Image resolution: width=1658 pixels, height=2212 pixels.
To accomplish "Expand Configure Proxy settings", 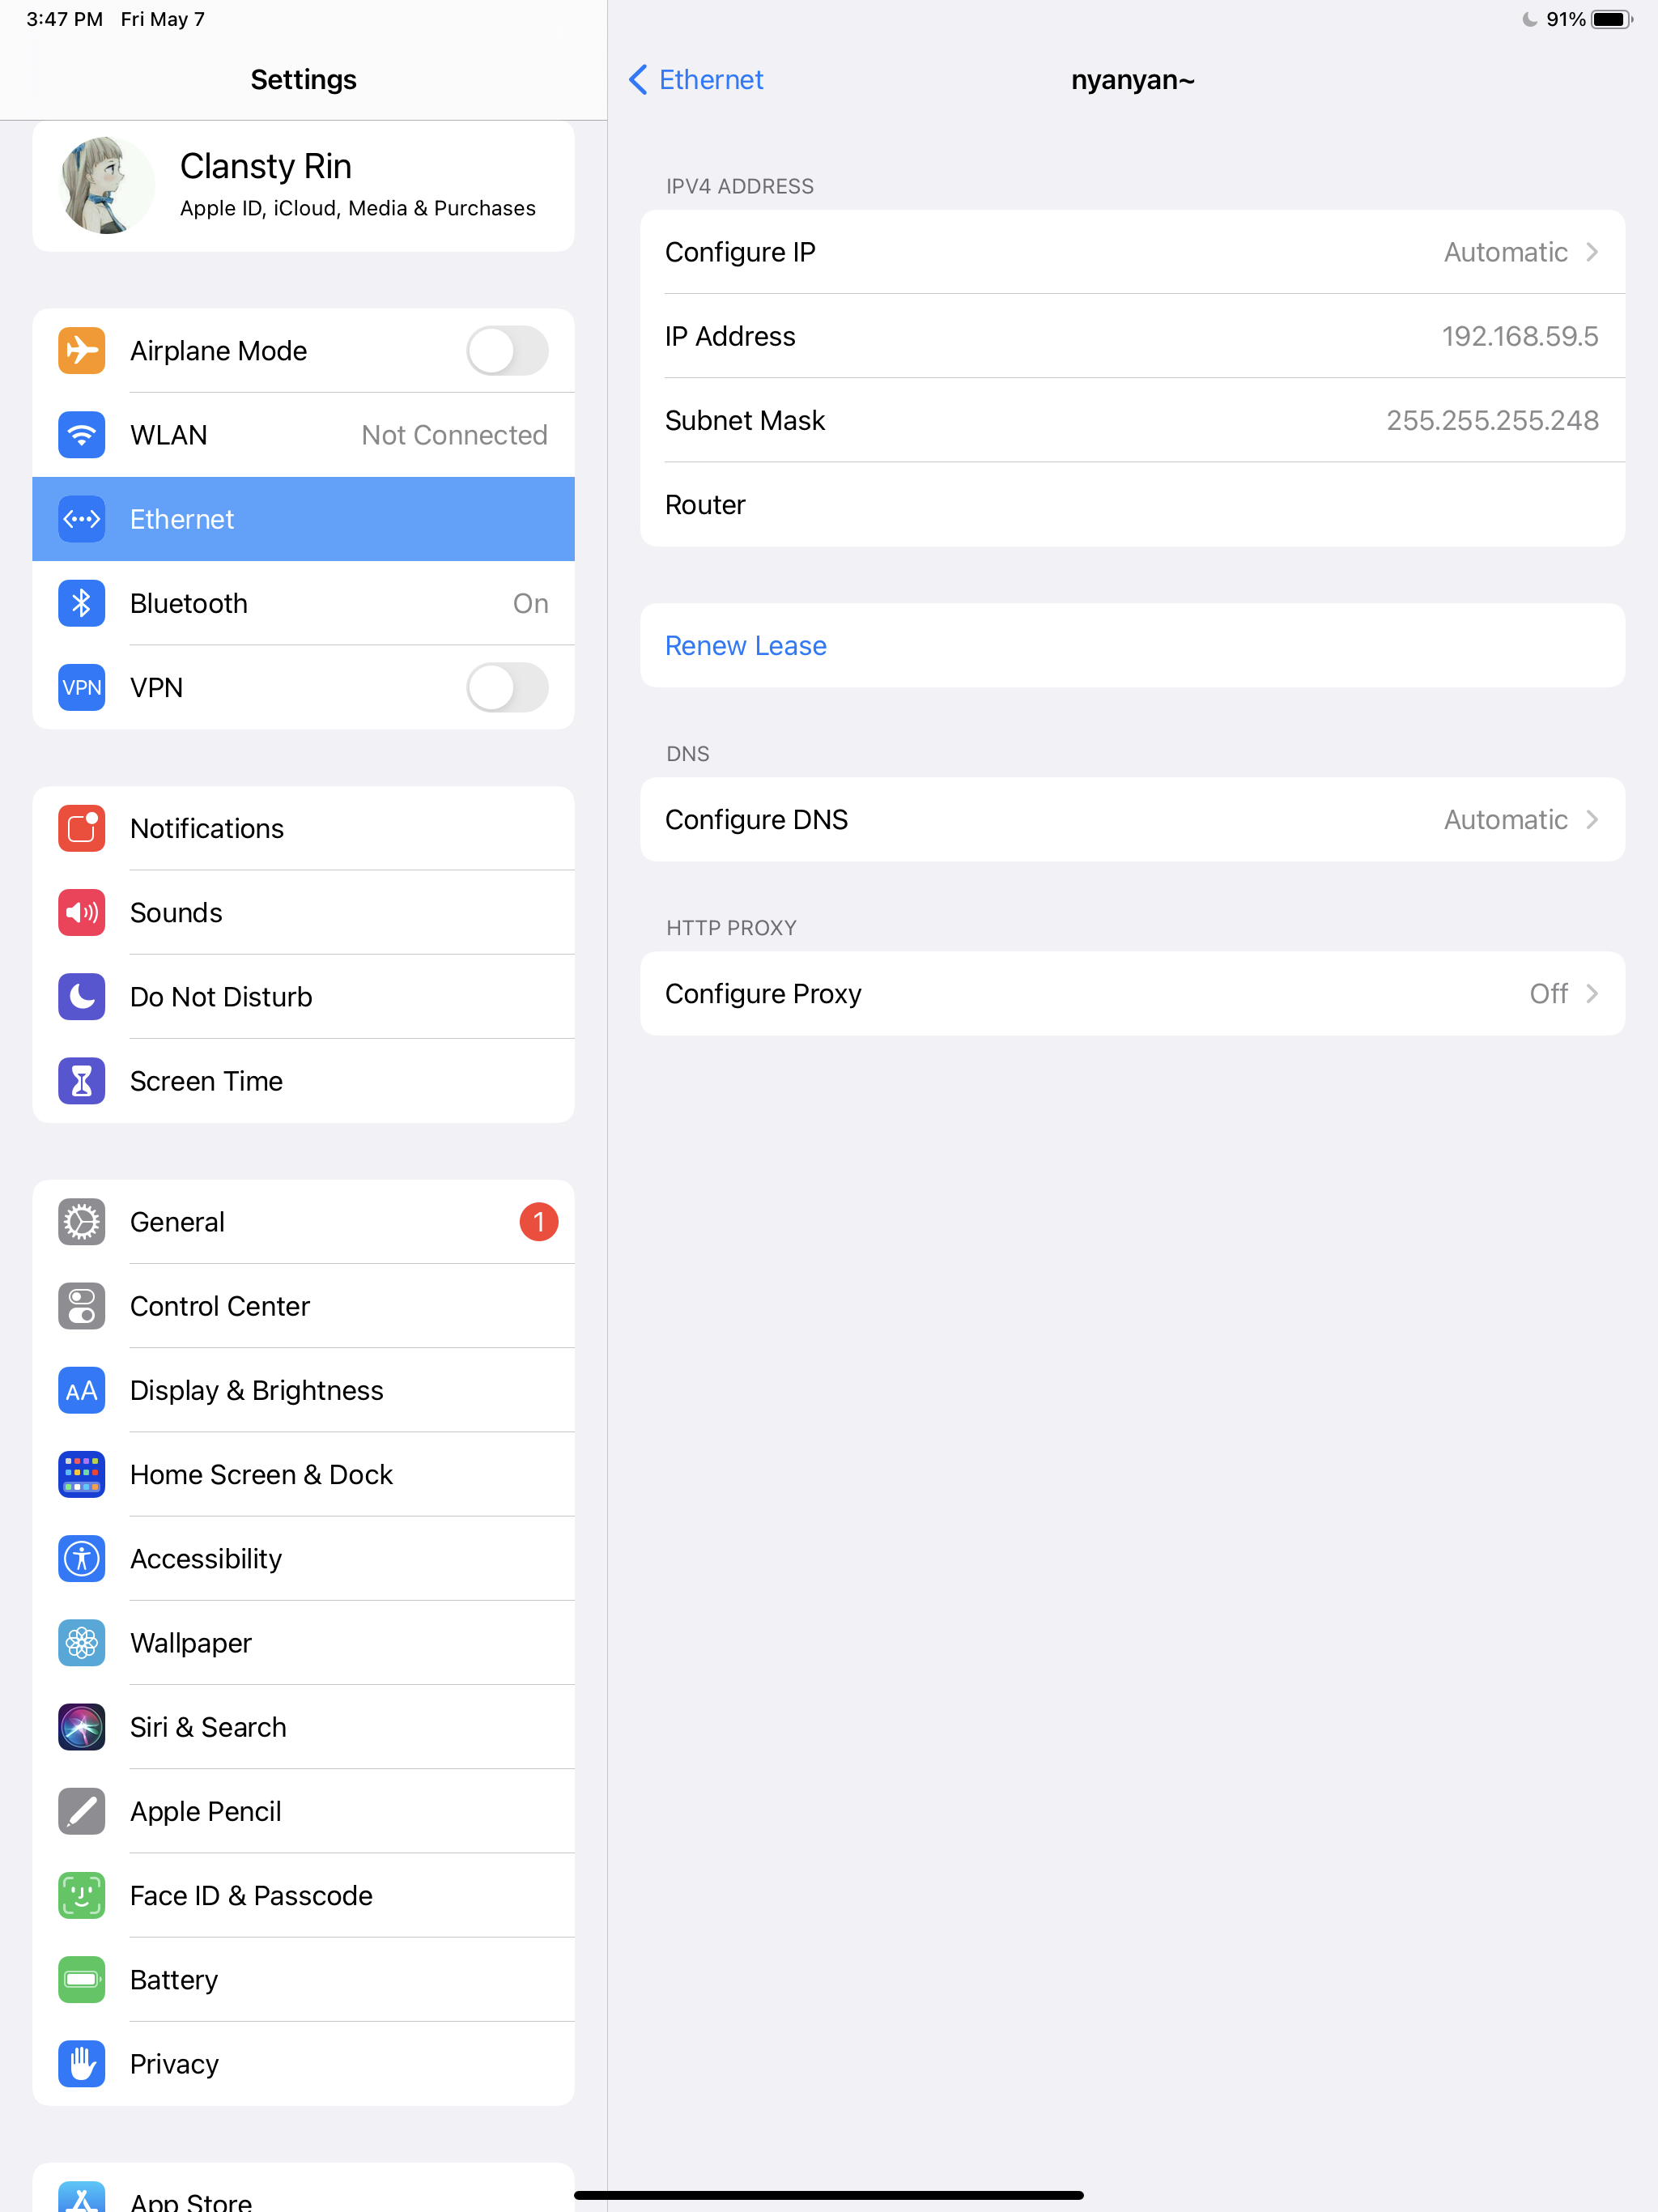I will (1132, 993).
